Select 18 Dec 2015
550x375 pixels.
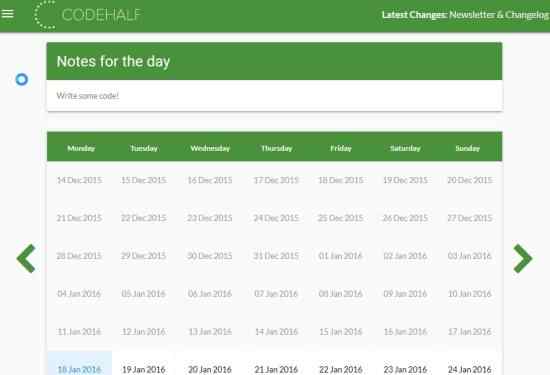[341, 180]
